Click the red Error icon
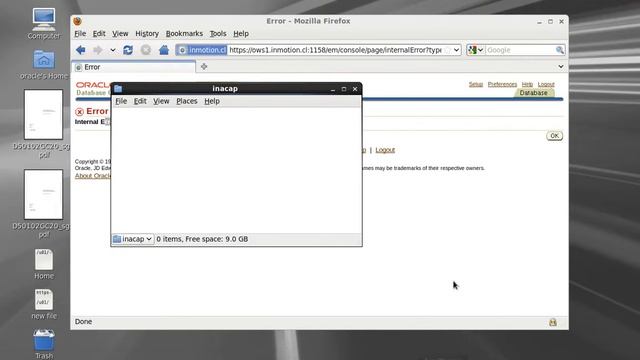Screen dimensions: 640x360 point(79,111)
